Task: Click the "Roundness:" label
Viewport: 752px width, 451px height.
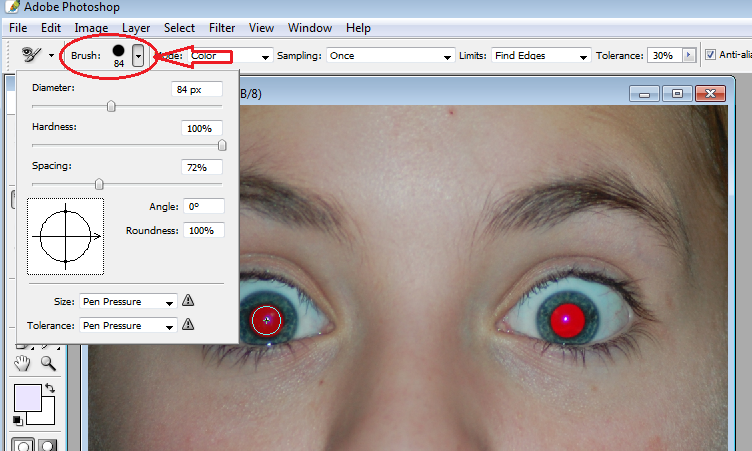Action: pyautogui.click(x=152, y=230)
